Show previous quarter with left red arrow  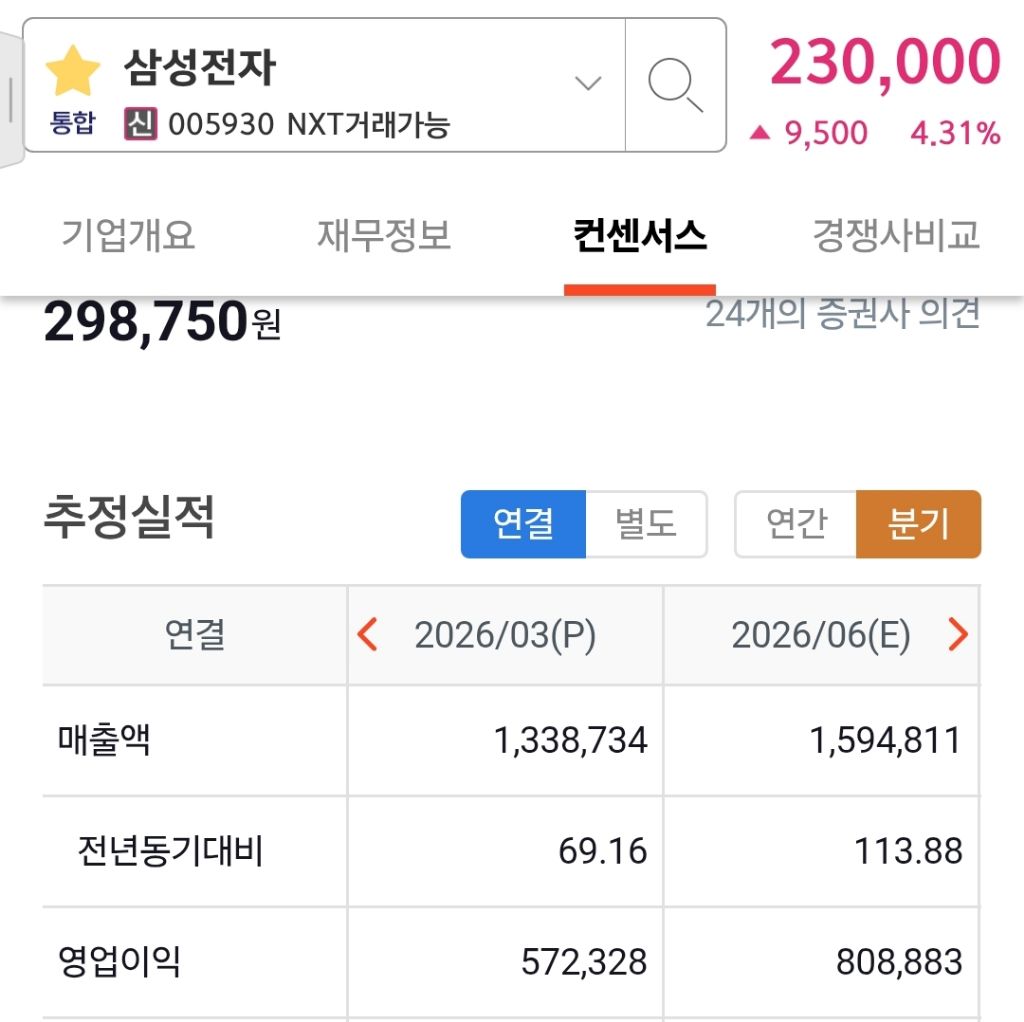tap(367, 634)
